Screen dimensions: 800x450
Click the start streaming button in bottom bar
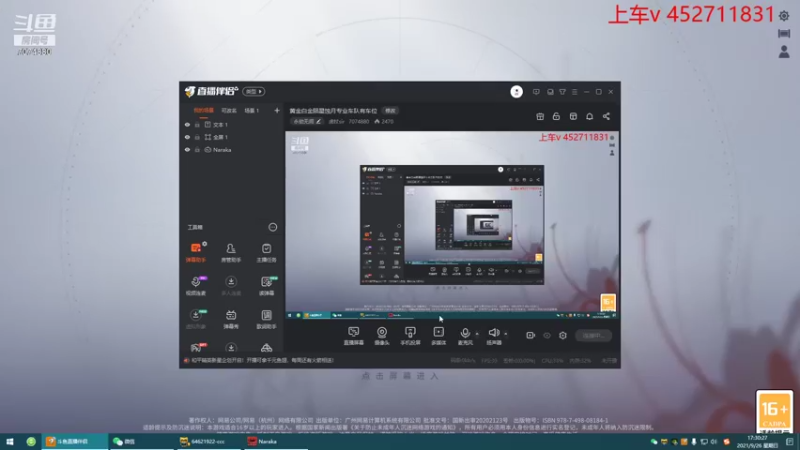point(593,335)
